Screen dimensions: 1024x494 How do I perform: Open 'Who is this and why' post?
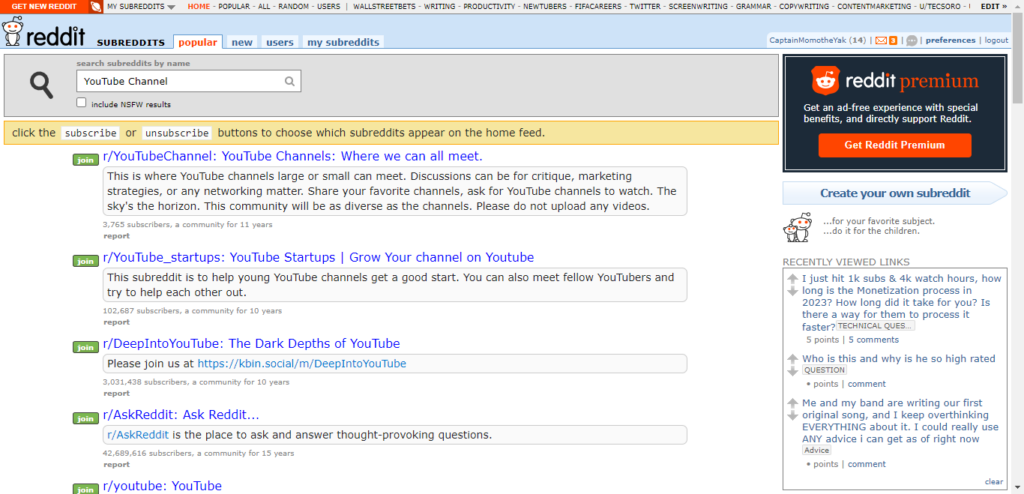(899, 359)
